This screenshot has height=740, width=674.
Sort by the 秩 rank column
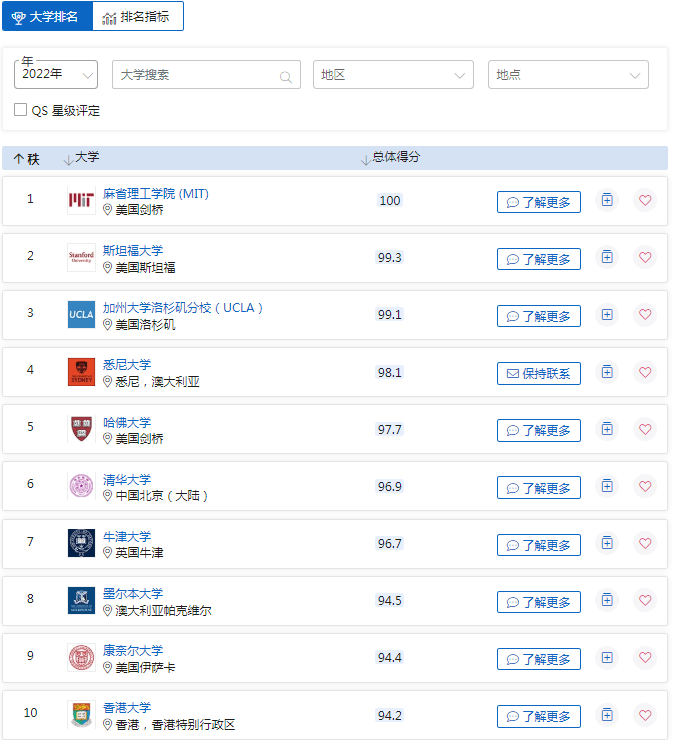tap(26, 159)
